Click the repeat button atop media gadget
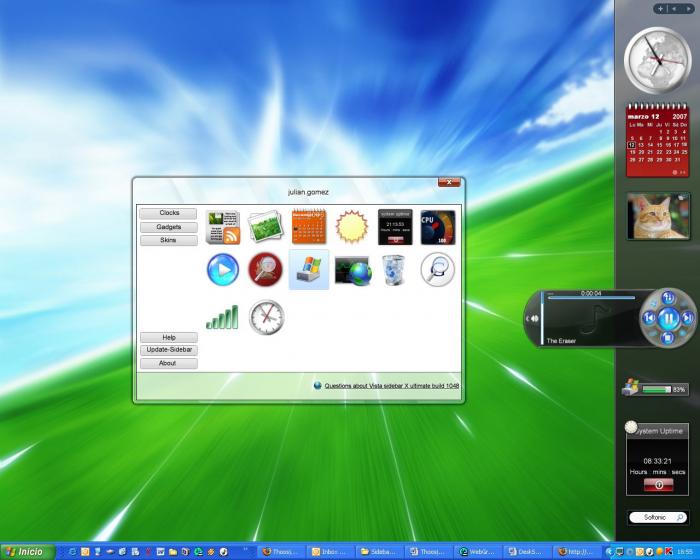This screenshot has height=560, width=700. point(668,297)
